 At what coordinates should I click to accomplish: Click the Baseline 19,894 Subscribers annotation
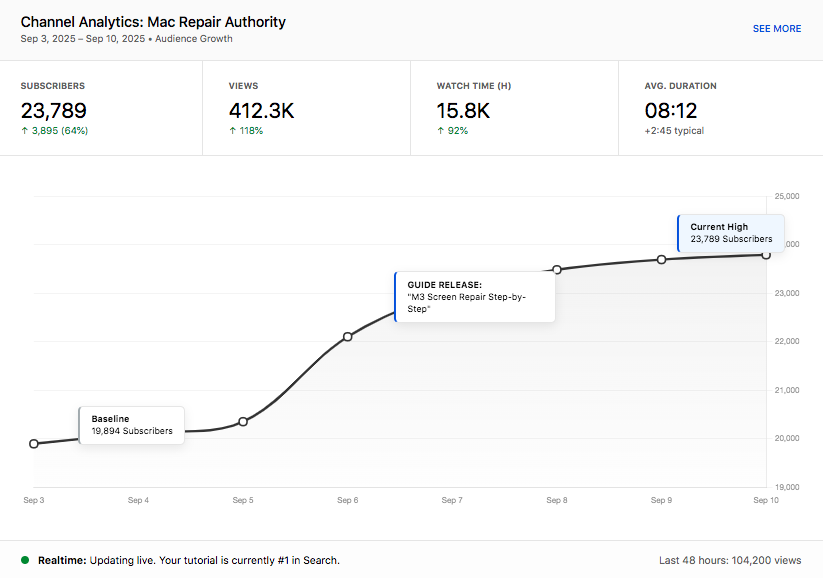(132, 425)
